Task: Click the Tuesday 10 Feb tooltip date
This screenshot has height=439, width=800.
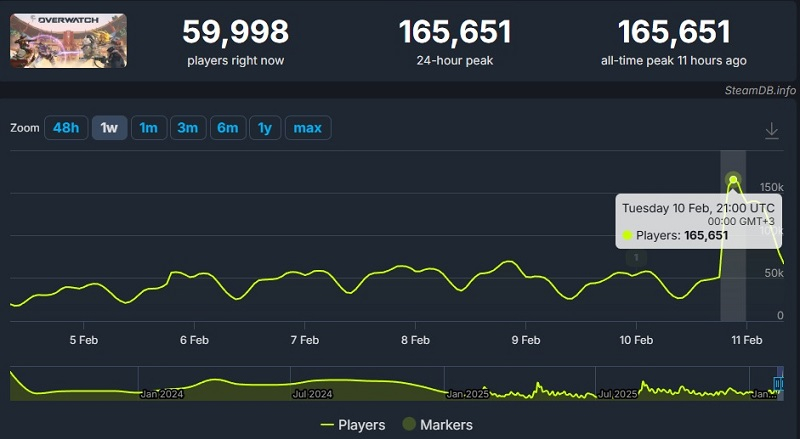Action: tap(698, 208)
